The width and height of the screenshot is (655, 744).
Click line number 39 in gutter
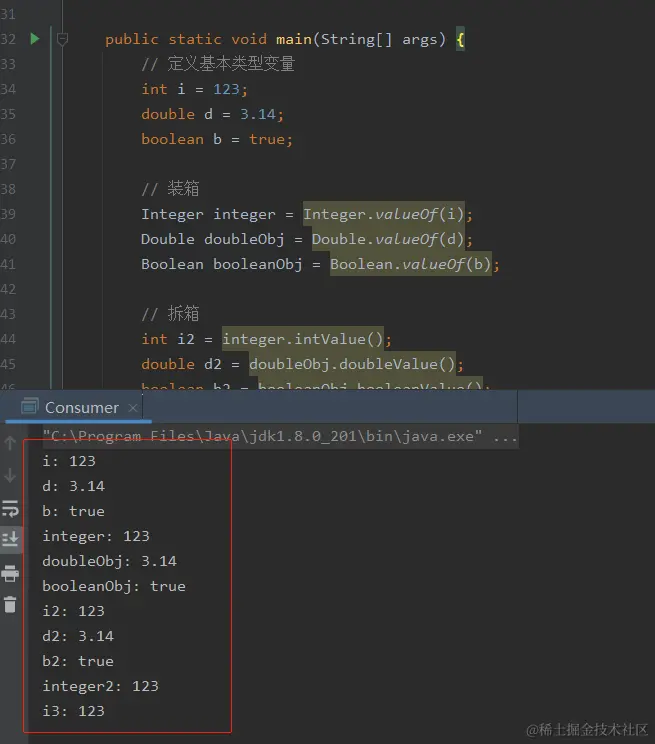click(8, 214)
